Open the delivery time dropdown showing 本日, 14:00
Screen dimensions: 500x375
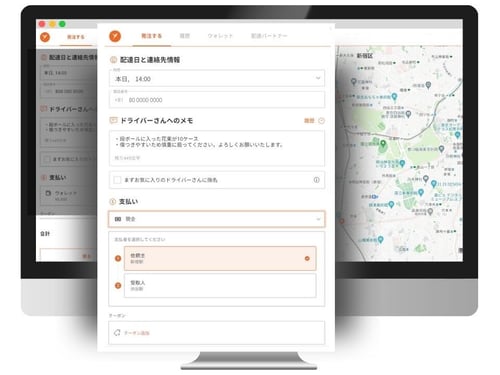click(217, 79)
